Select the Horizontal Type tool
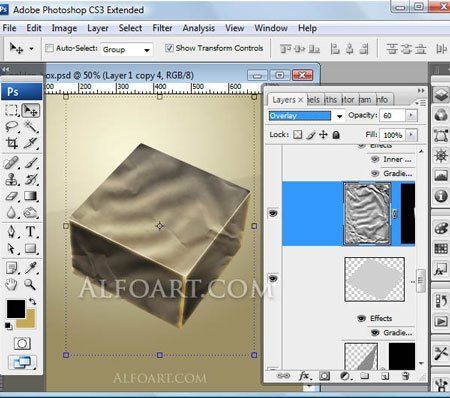 (30, 232)
